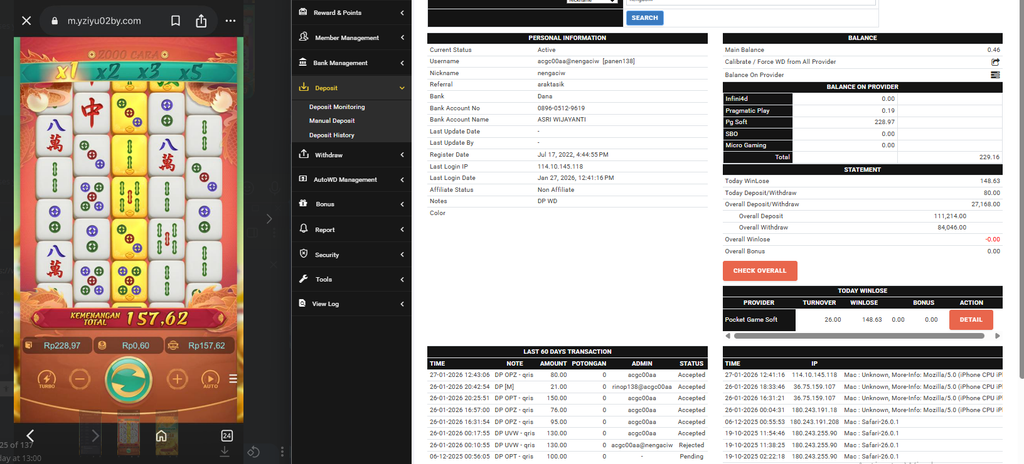Click the download arrow icon under the image
The height and width of the screenshot is (464, 1024).
[225, 451]
